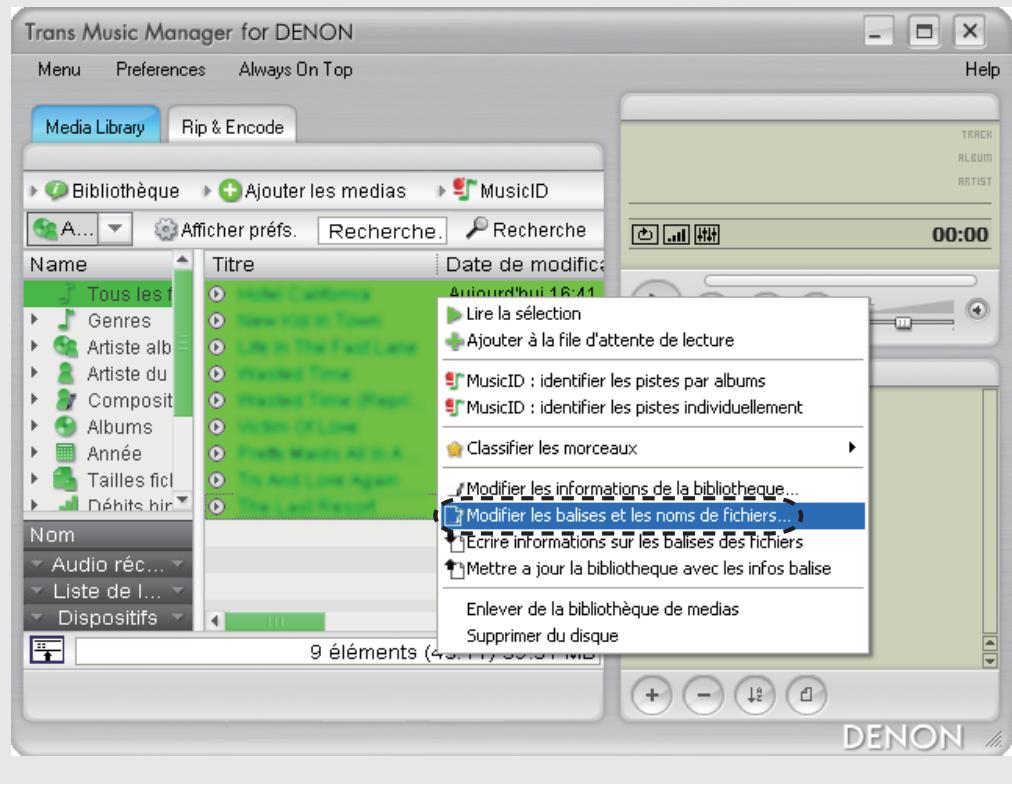Select the Compositeur icon
The height and width of the screenshot is (790, 1012).
(x=65, y=400)
